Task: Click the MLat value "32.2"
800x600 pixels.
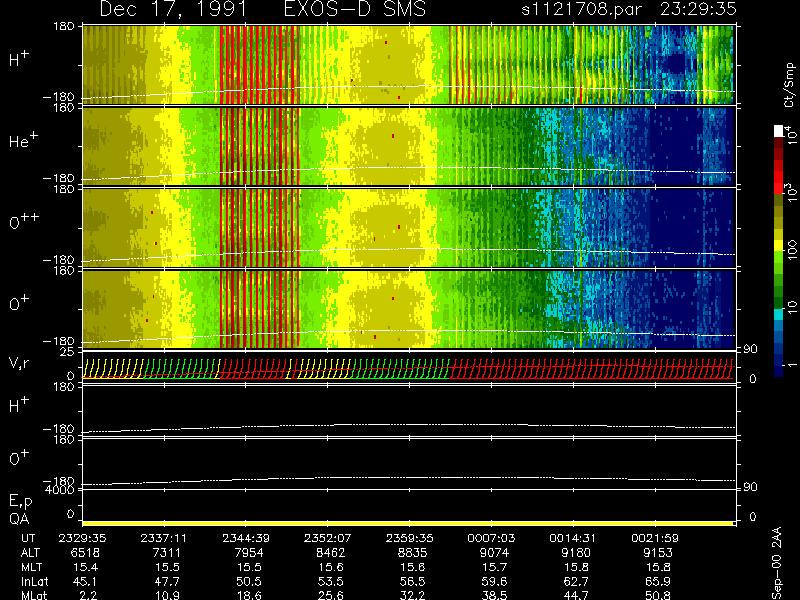Action: (412, 595)
